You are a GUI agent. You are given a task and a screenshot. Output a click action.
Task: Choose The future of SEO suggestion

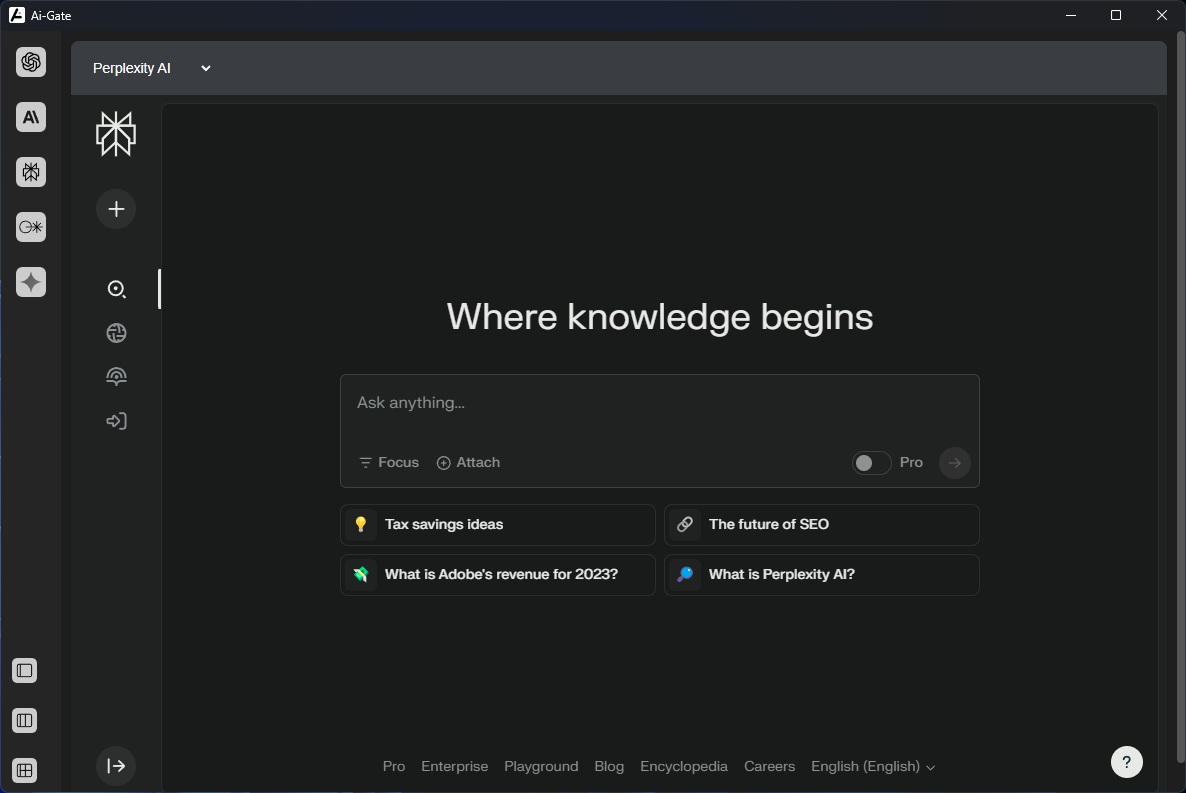click(821, 524)
